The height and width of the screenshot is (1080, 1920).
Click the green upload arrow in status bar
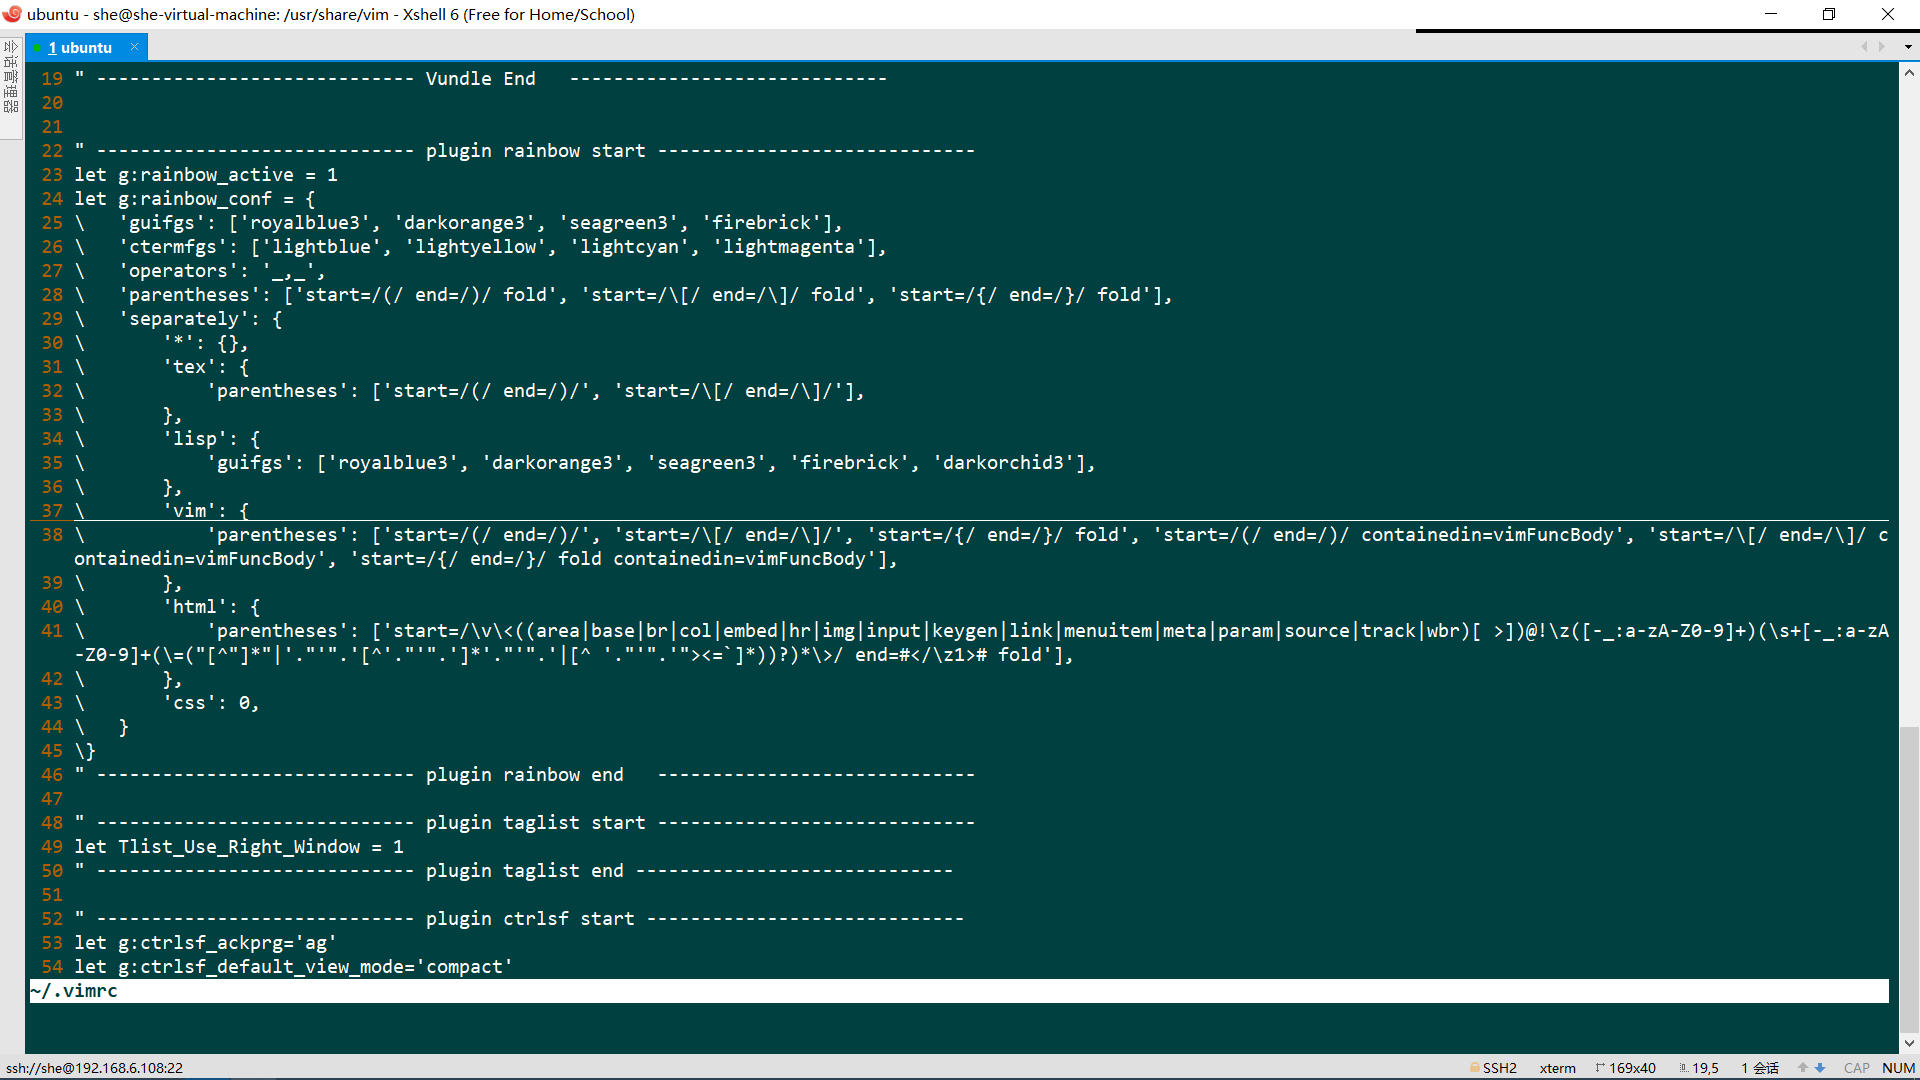pos(1803,1067)
